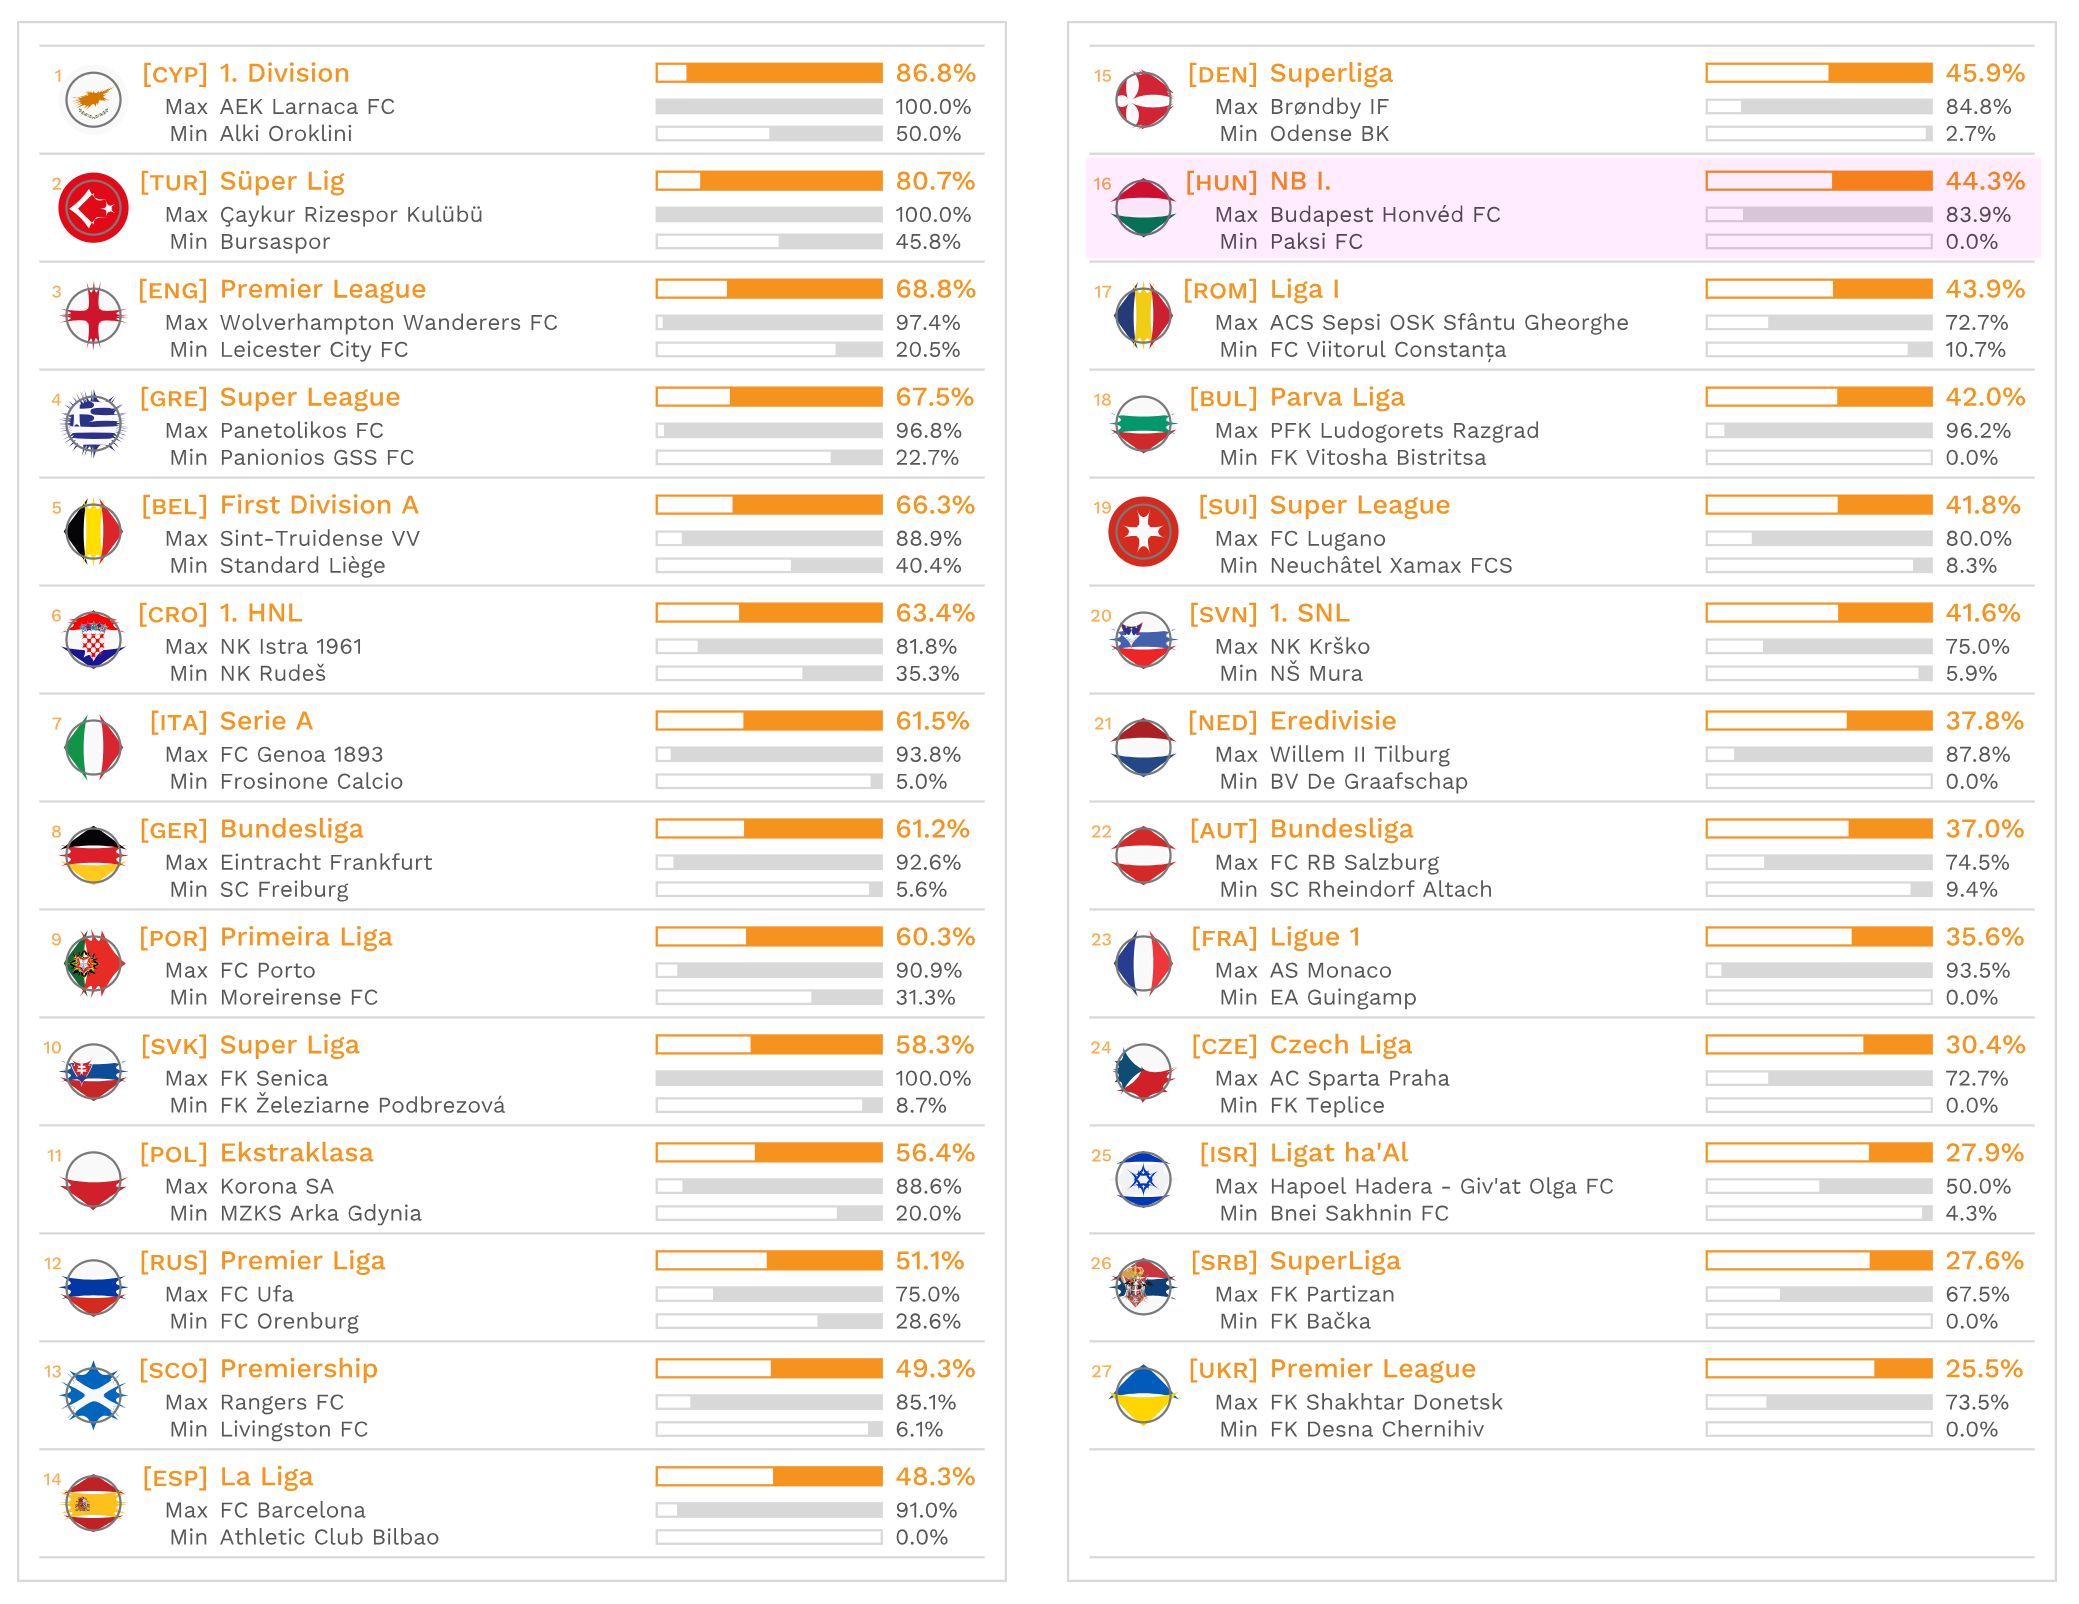The image size is (2079, 1604).
Task: Click the Croatia flag icon
Action: 93,640
